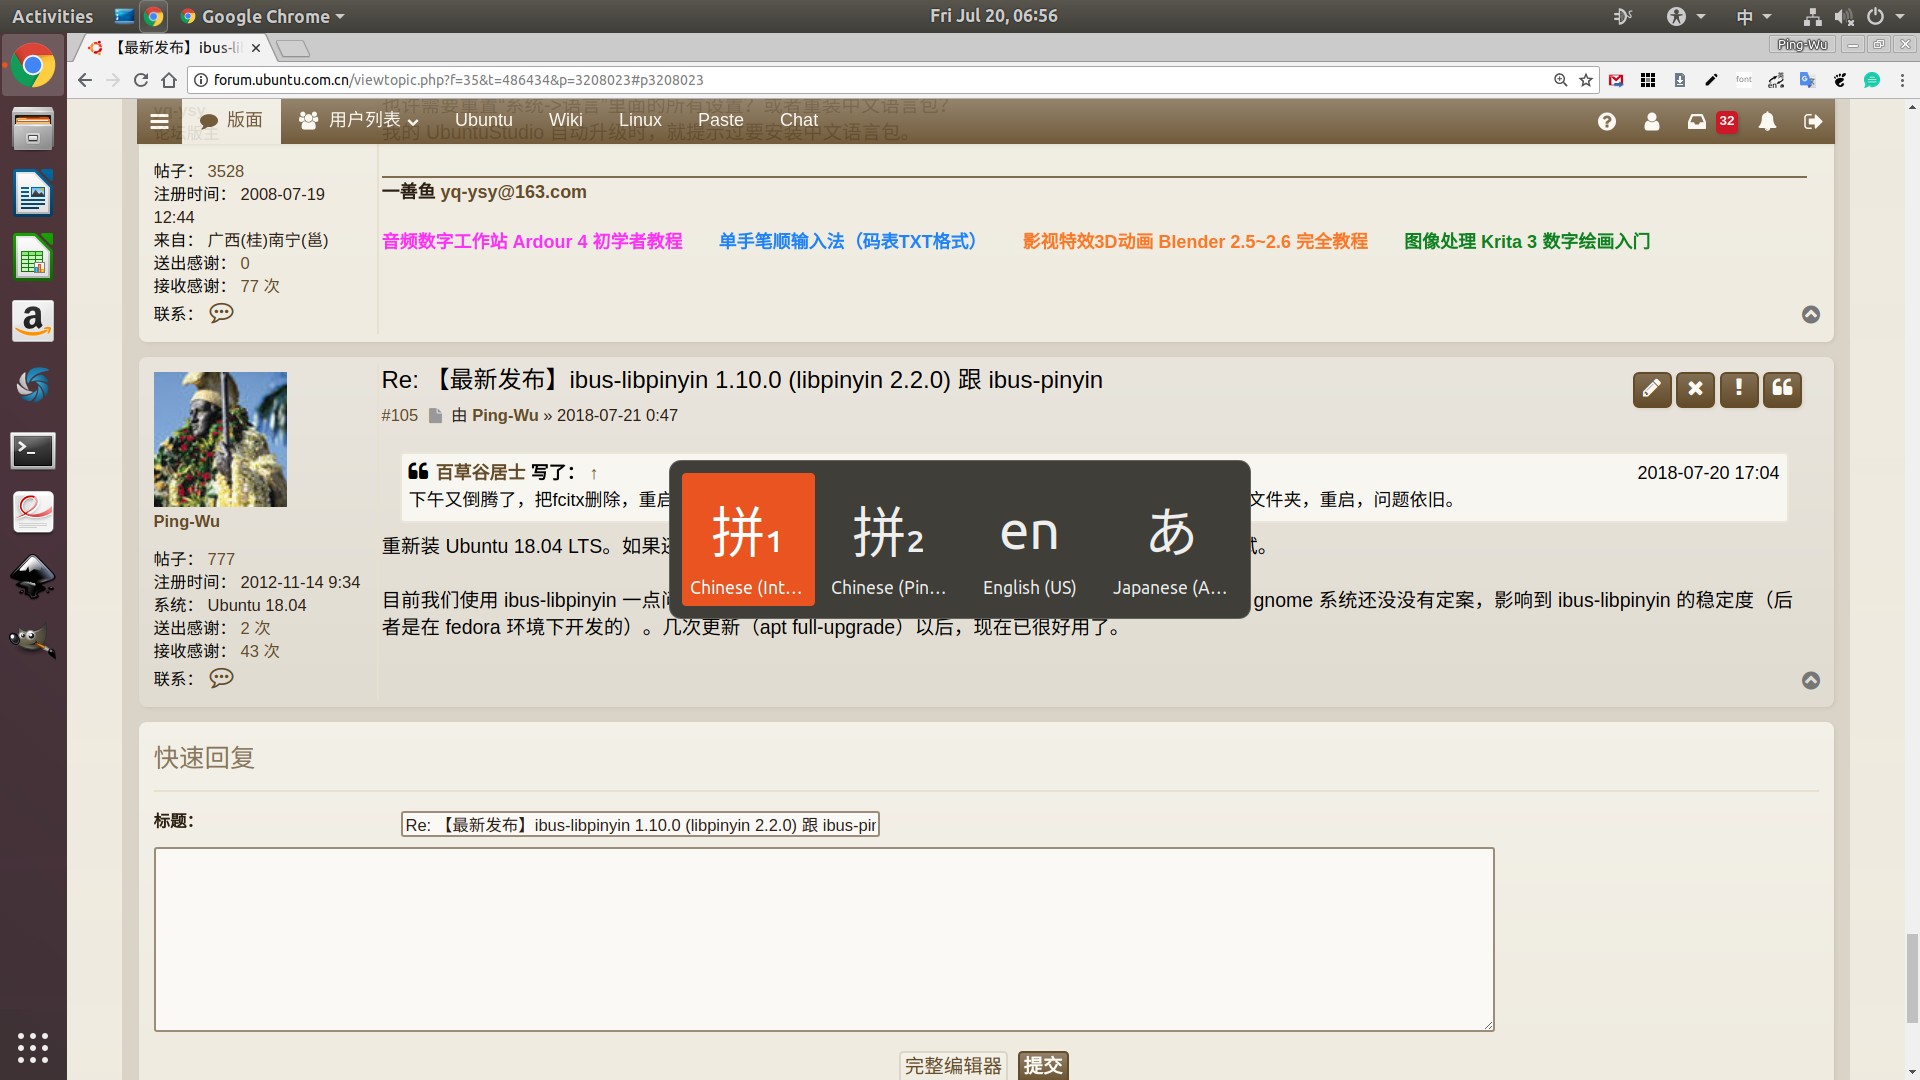Image resolution: width=1920 pixels, height=1080 pixels.
Task: Bookmark this page with the star icon
Action: (x=1586, y=80)
